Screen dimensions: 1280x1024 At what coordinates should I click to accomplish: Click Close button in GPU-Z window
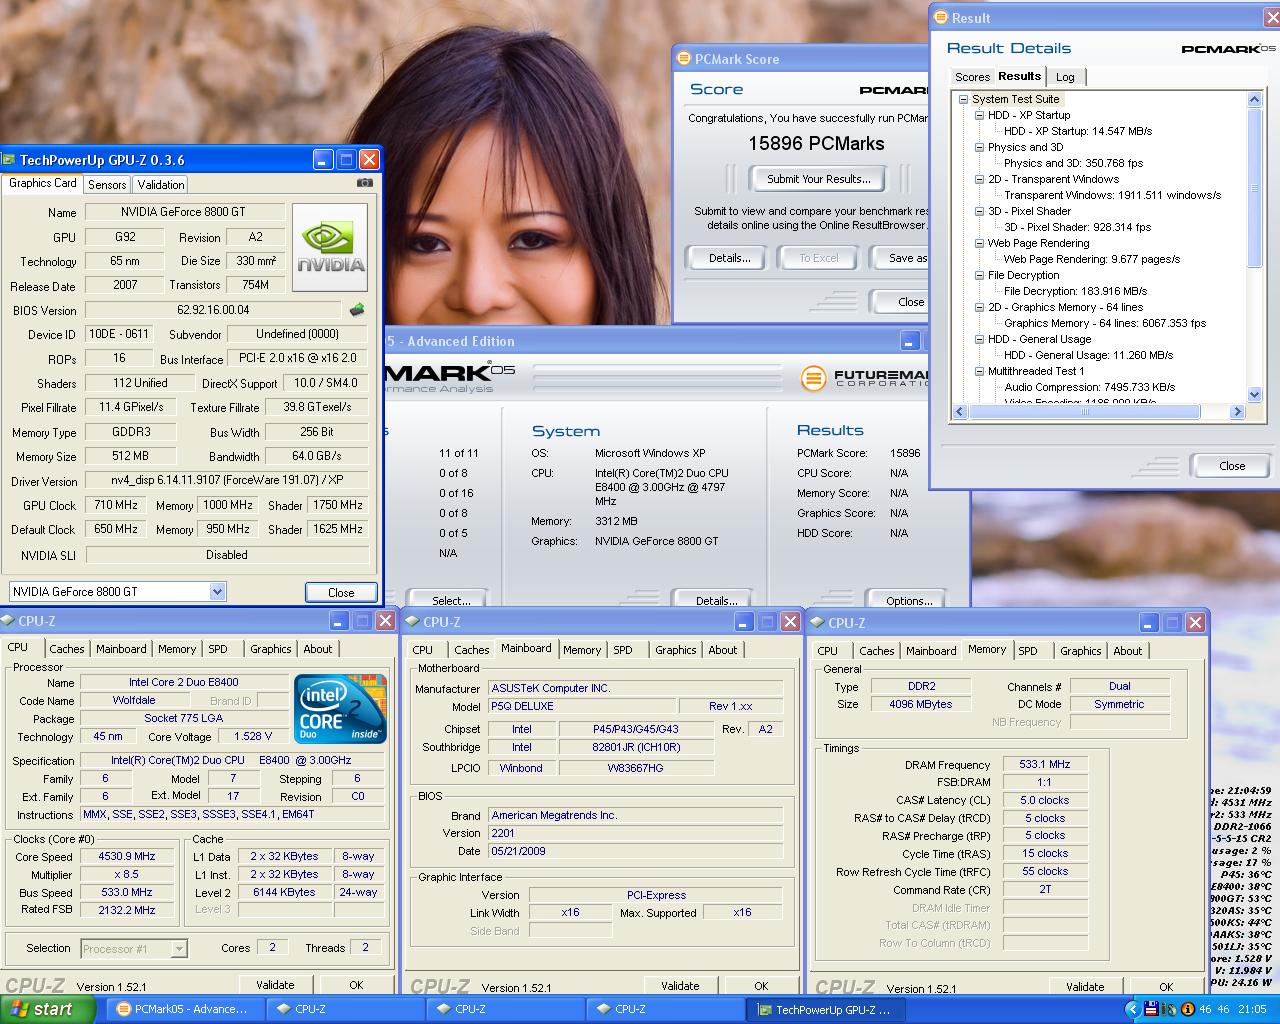click(341, 592)
